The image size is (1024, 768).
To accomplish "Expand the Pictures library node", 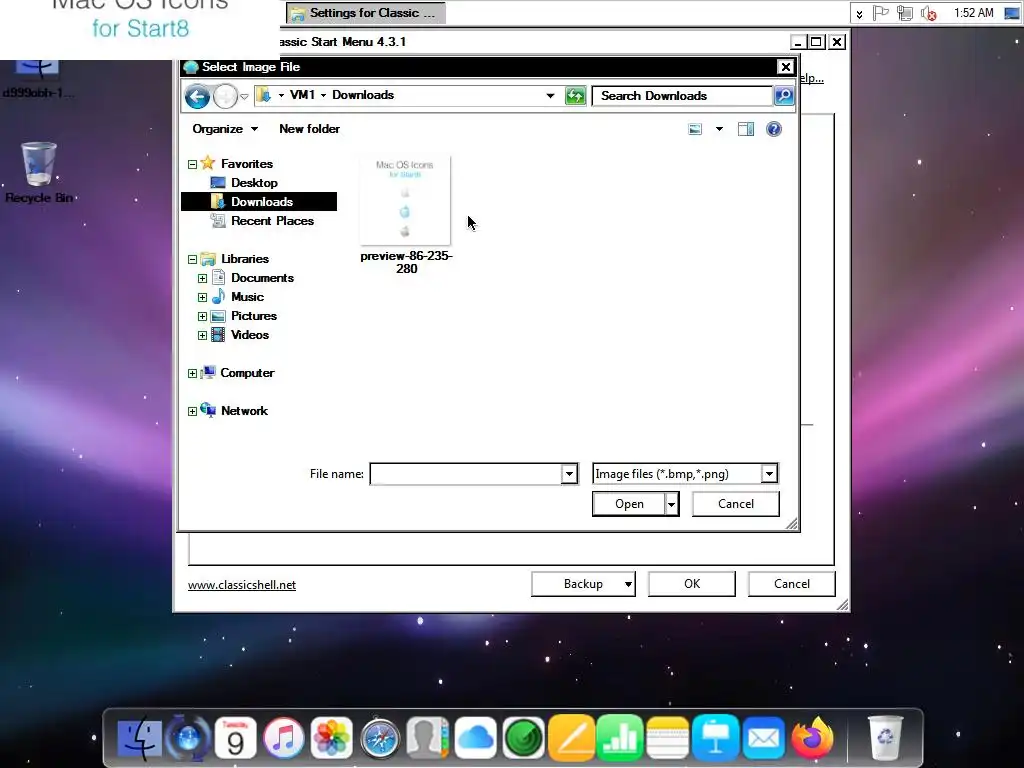I will coord(202,316).
